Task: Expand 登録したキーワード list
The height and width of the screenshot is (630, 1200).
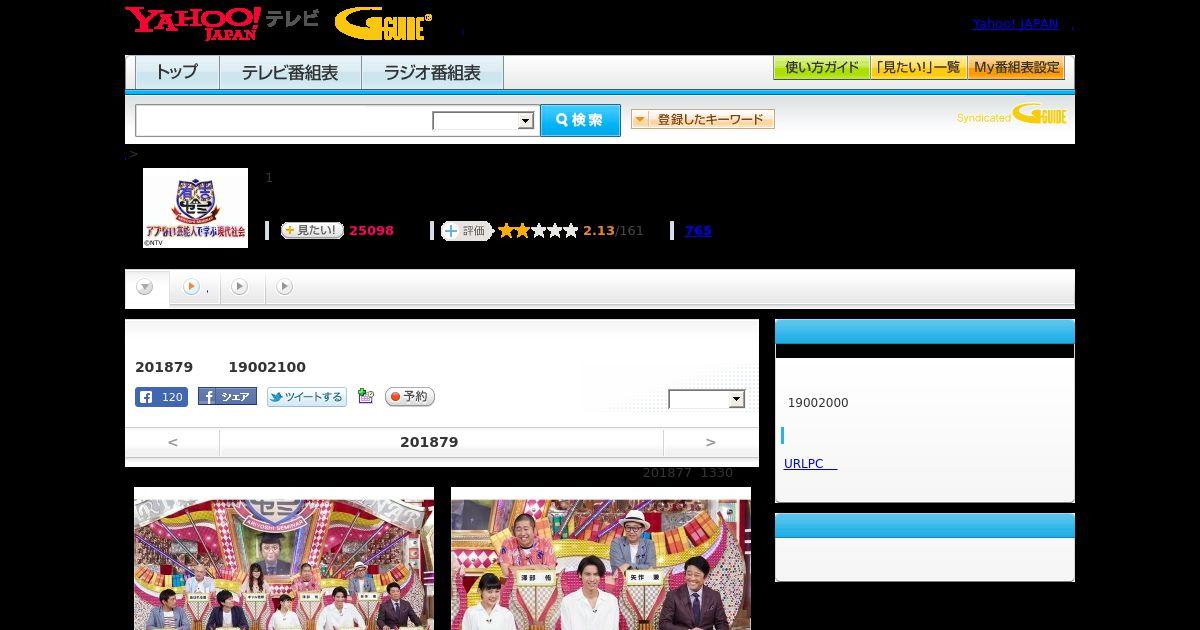Action: tap(703, 120)
